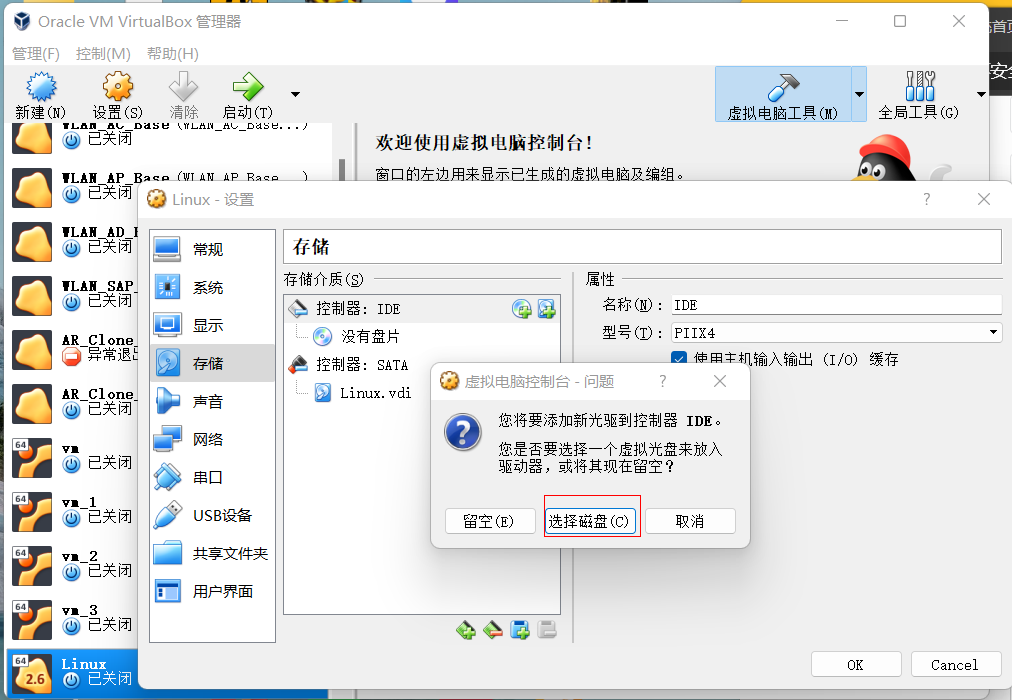Click the add optical drive icon on IDE controller
Viewport: 1012px width, 700px height.
522,309
